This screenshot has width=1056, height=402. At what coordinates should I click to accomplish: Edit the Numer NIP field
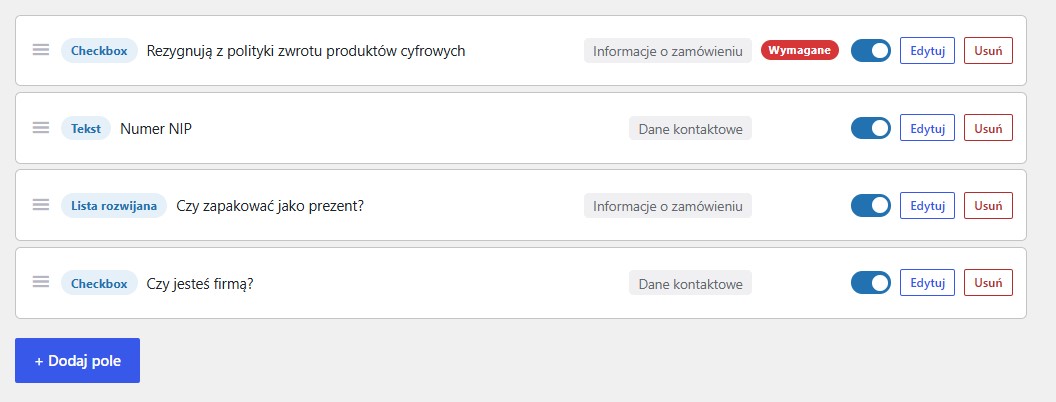pyautogui.click(x=927, y=128)
